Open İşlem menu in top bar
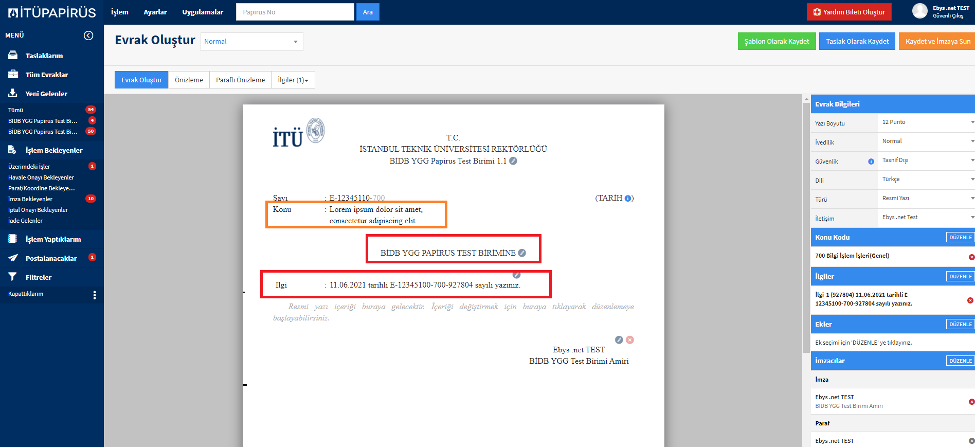 pos(120,12)
